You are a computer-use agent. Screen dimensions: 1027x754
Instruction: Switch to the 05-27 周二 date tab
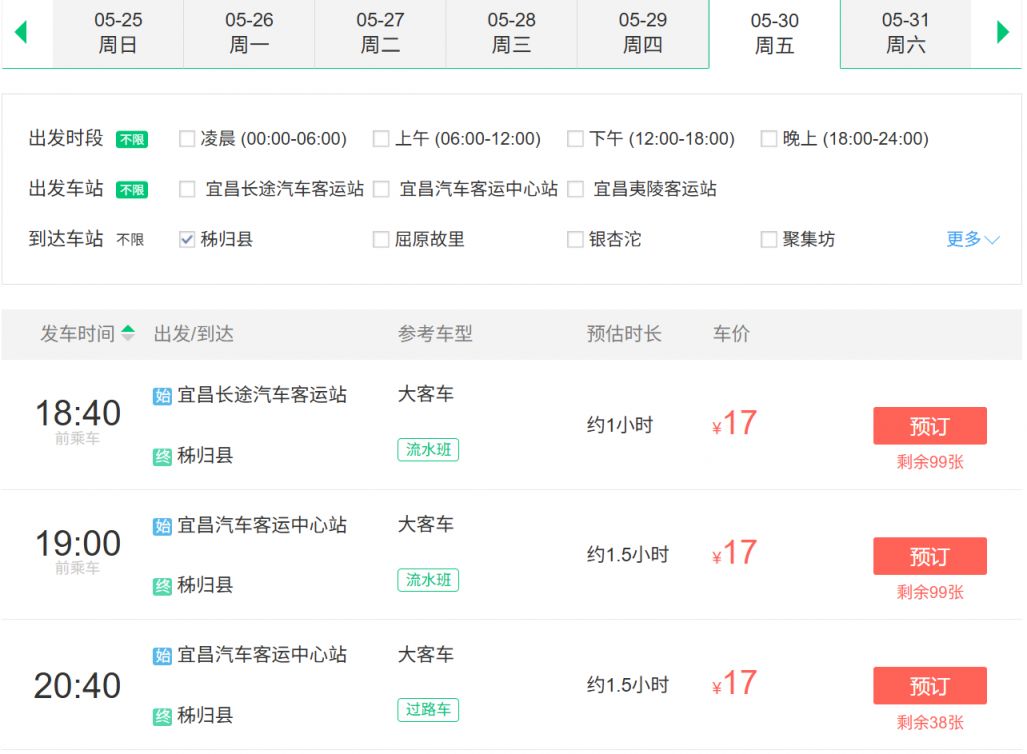pos(380,31)
